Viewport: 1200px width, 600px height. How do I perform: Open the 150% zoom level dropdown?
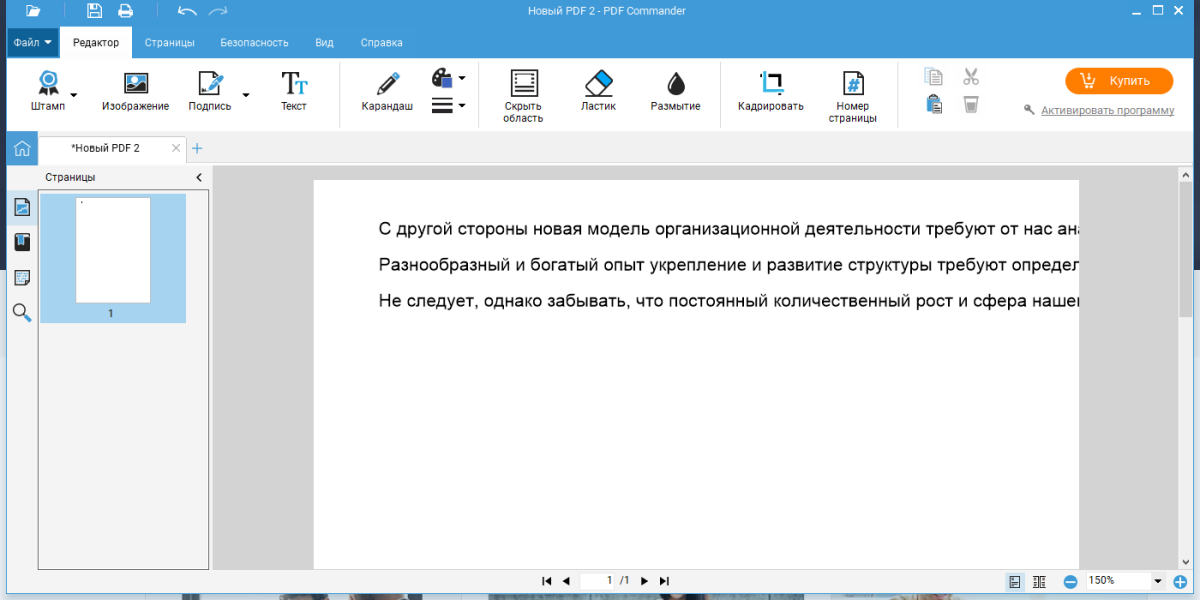(x=1158, y=581)
